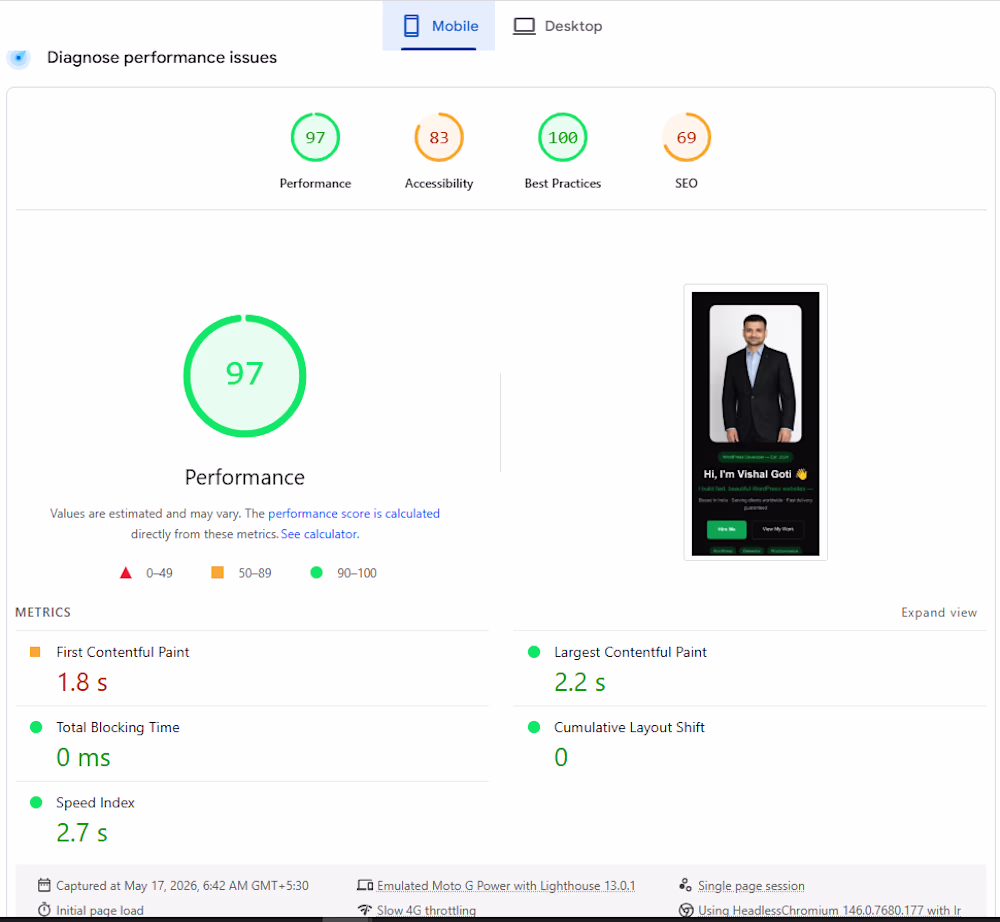This screenshot has width=1000, height=922.
Task: Click Initial page load text
Action: coord(100,911)
